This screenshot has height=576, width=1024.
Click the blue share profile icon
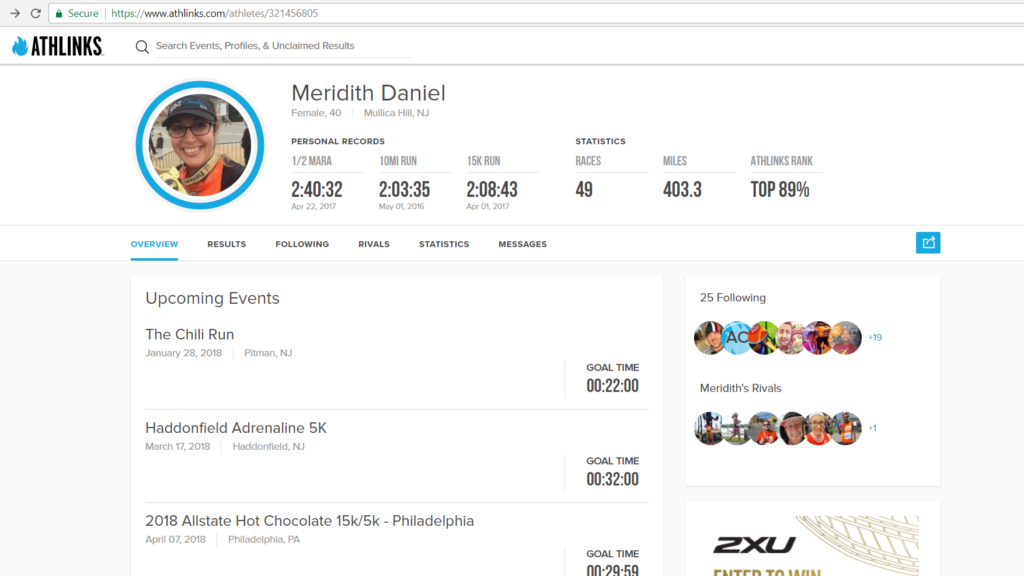pos(927,243)
